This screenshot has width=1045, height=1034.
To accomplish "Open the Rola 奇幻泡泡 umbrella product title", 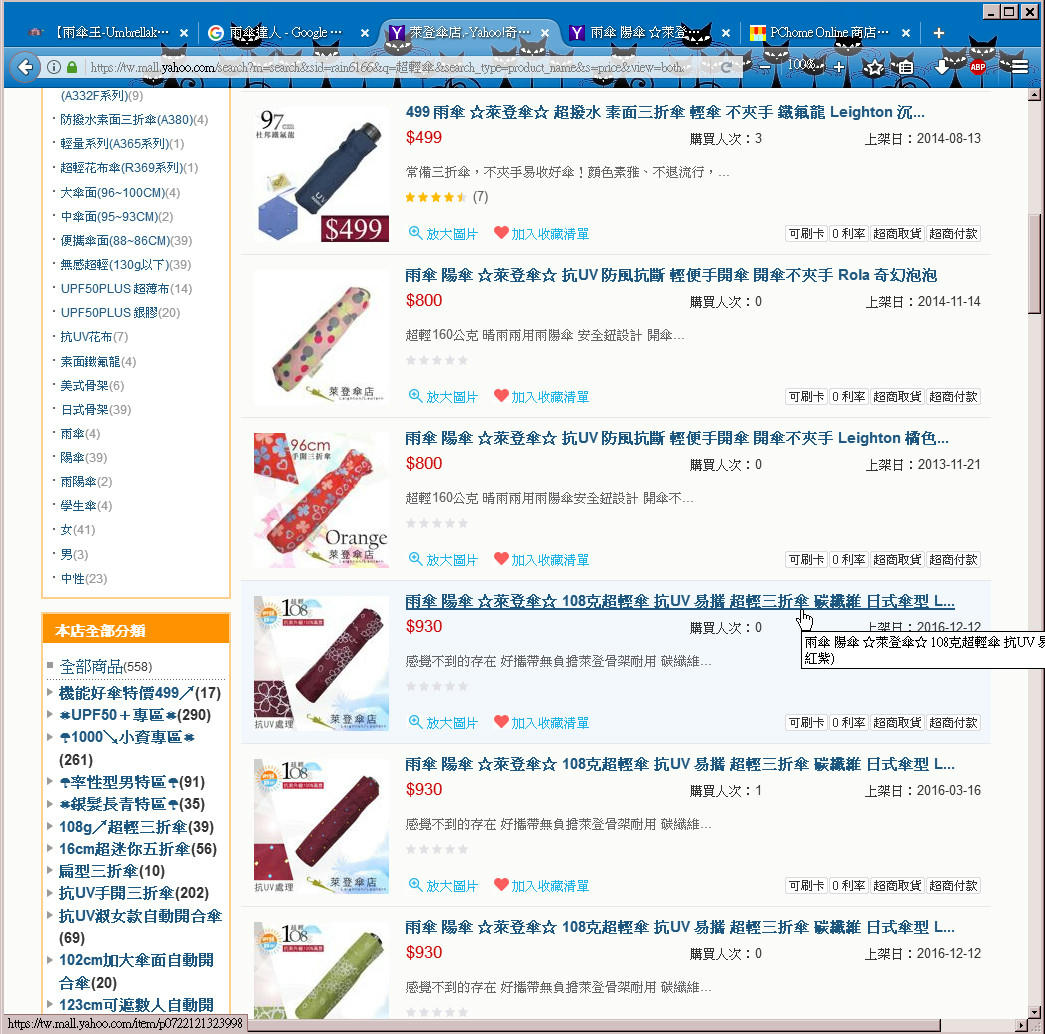I will point(671,275).
